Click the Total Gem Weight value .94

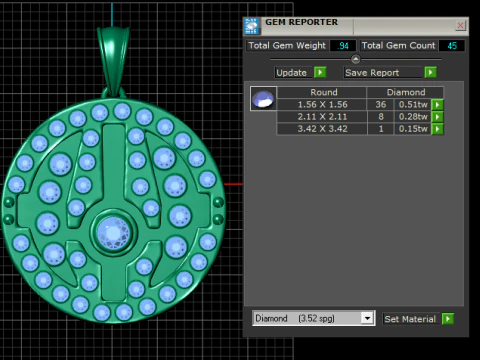[x=343, y=46]
